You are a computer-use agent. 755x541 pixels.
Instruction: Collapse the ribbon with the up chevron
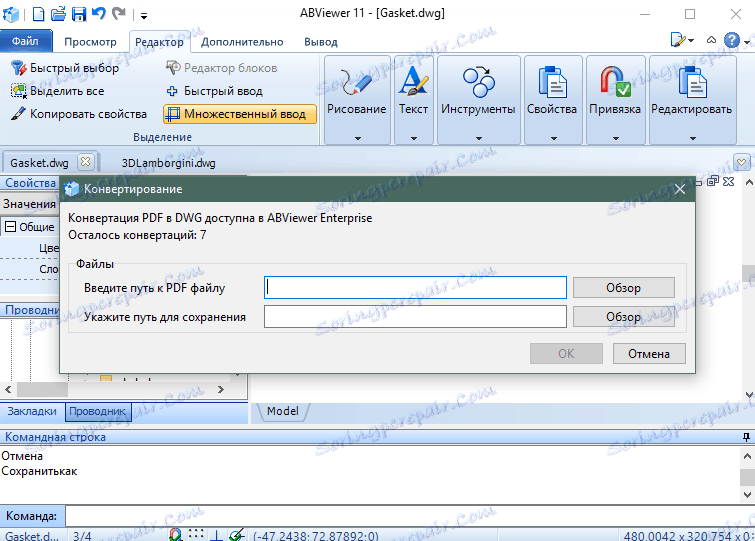point(711,40)
